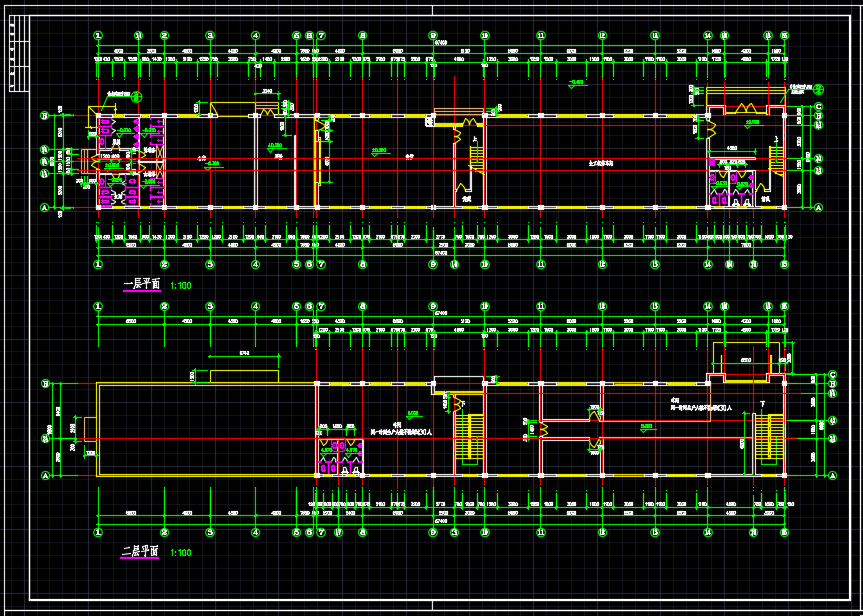Click the 二层平面 drawing title
Viewport: 863px width, 616px height.
click(x=141, y=552)
